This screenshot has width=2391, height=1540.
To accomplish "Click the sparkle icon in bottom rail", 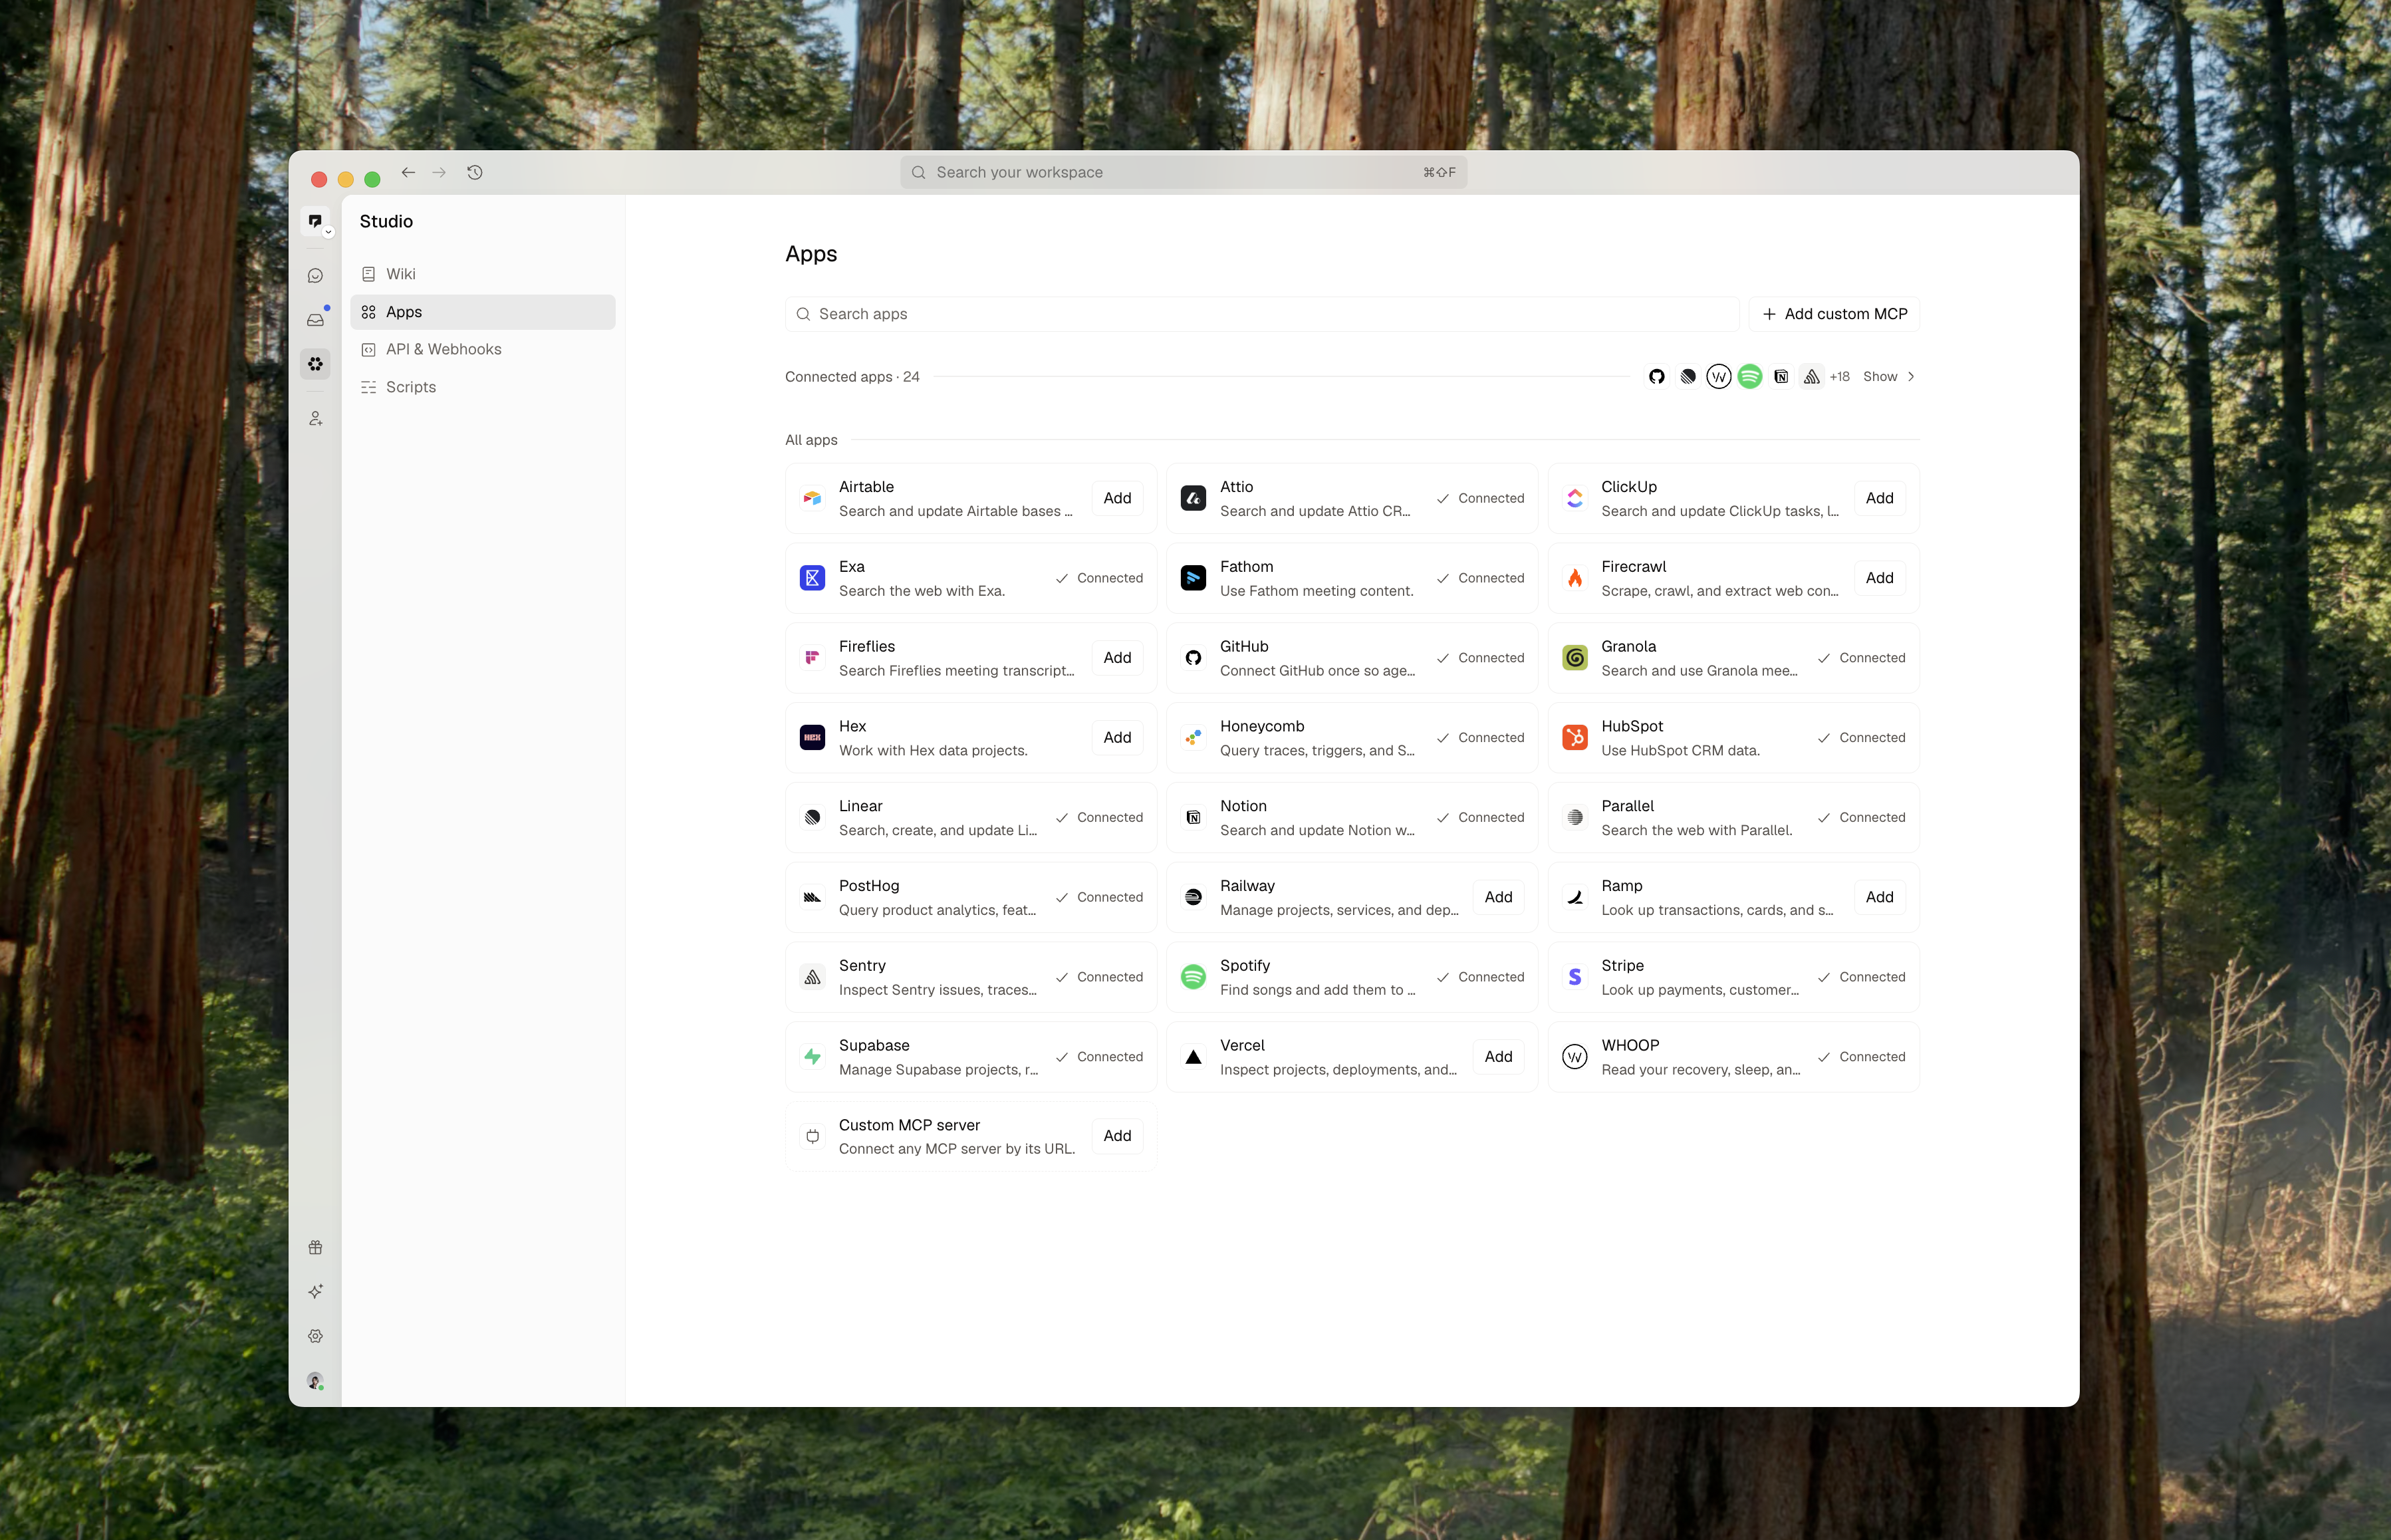I will 315,1291.
